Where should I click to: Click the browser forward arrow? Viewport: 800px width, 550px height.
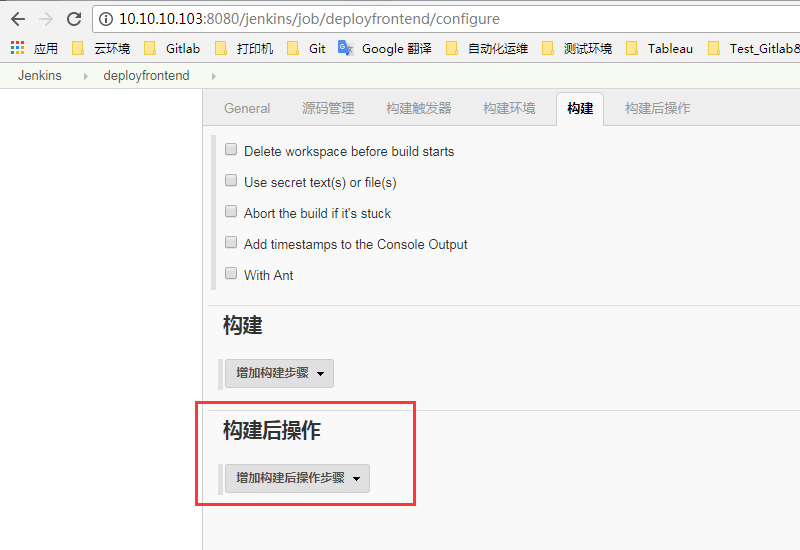46,19
